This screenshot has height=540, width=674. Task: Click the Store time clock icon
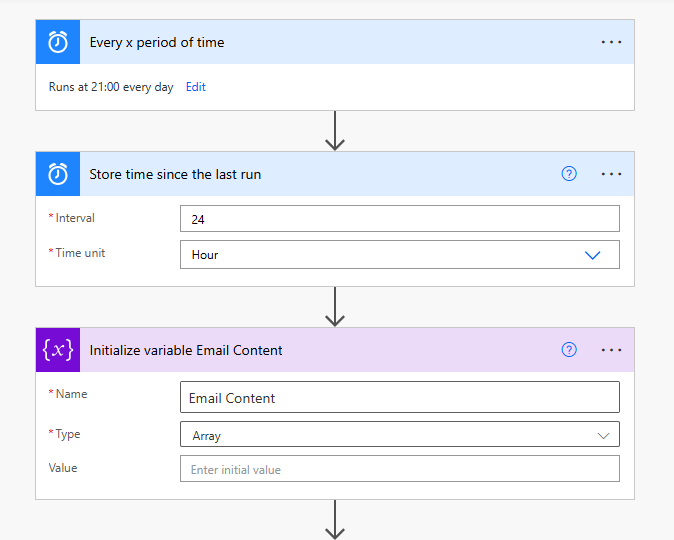pos(58,174)
